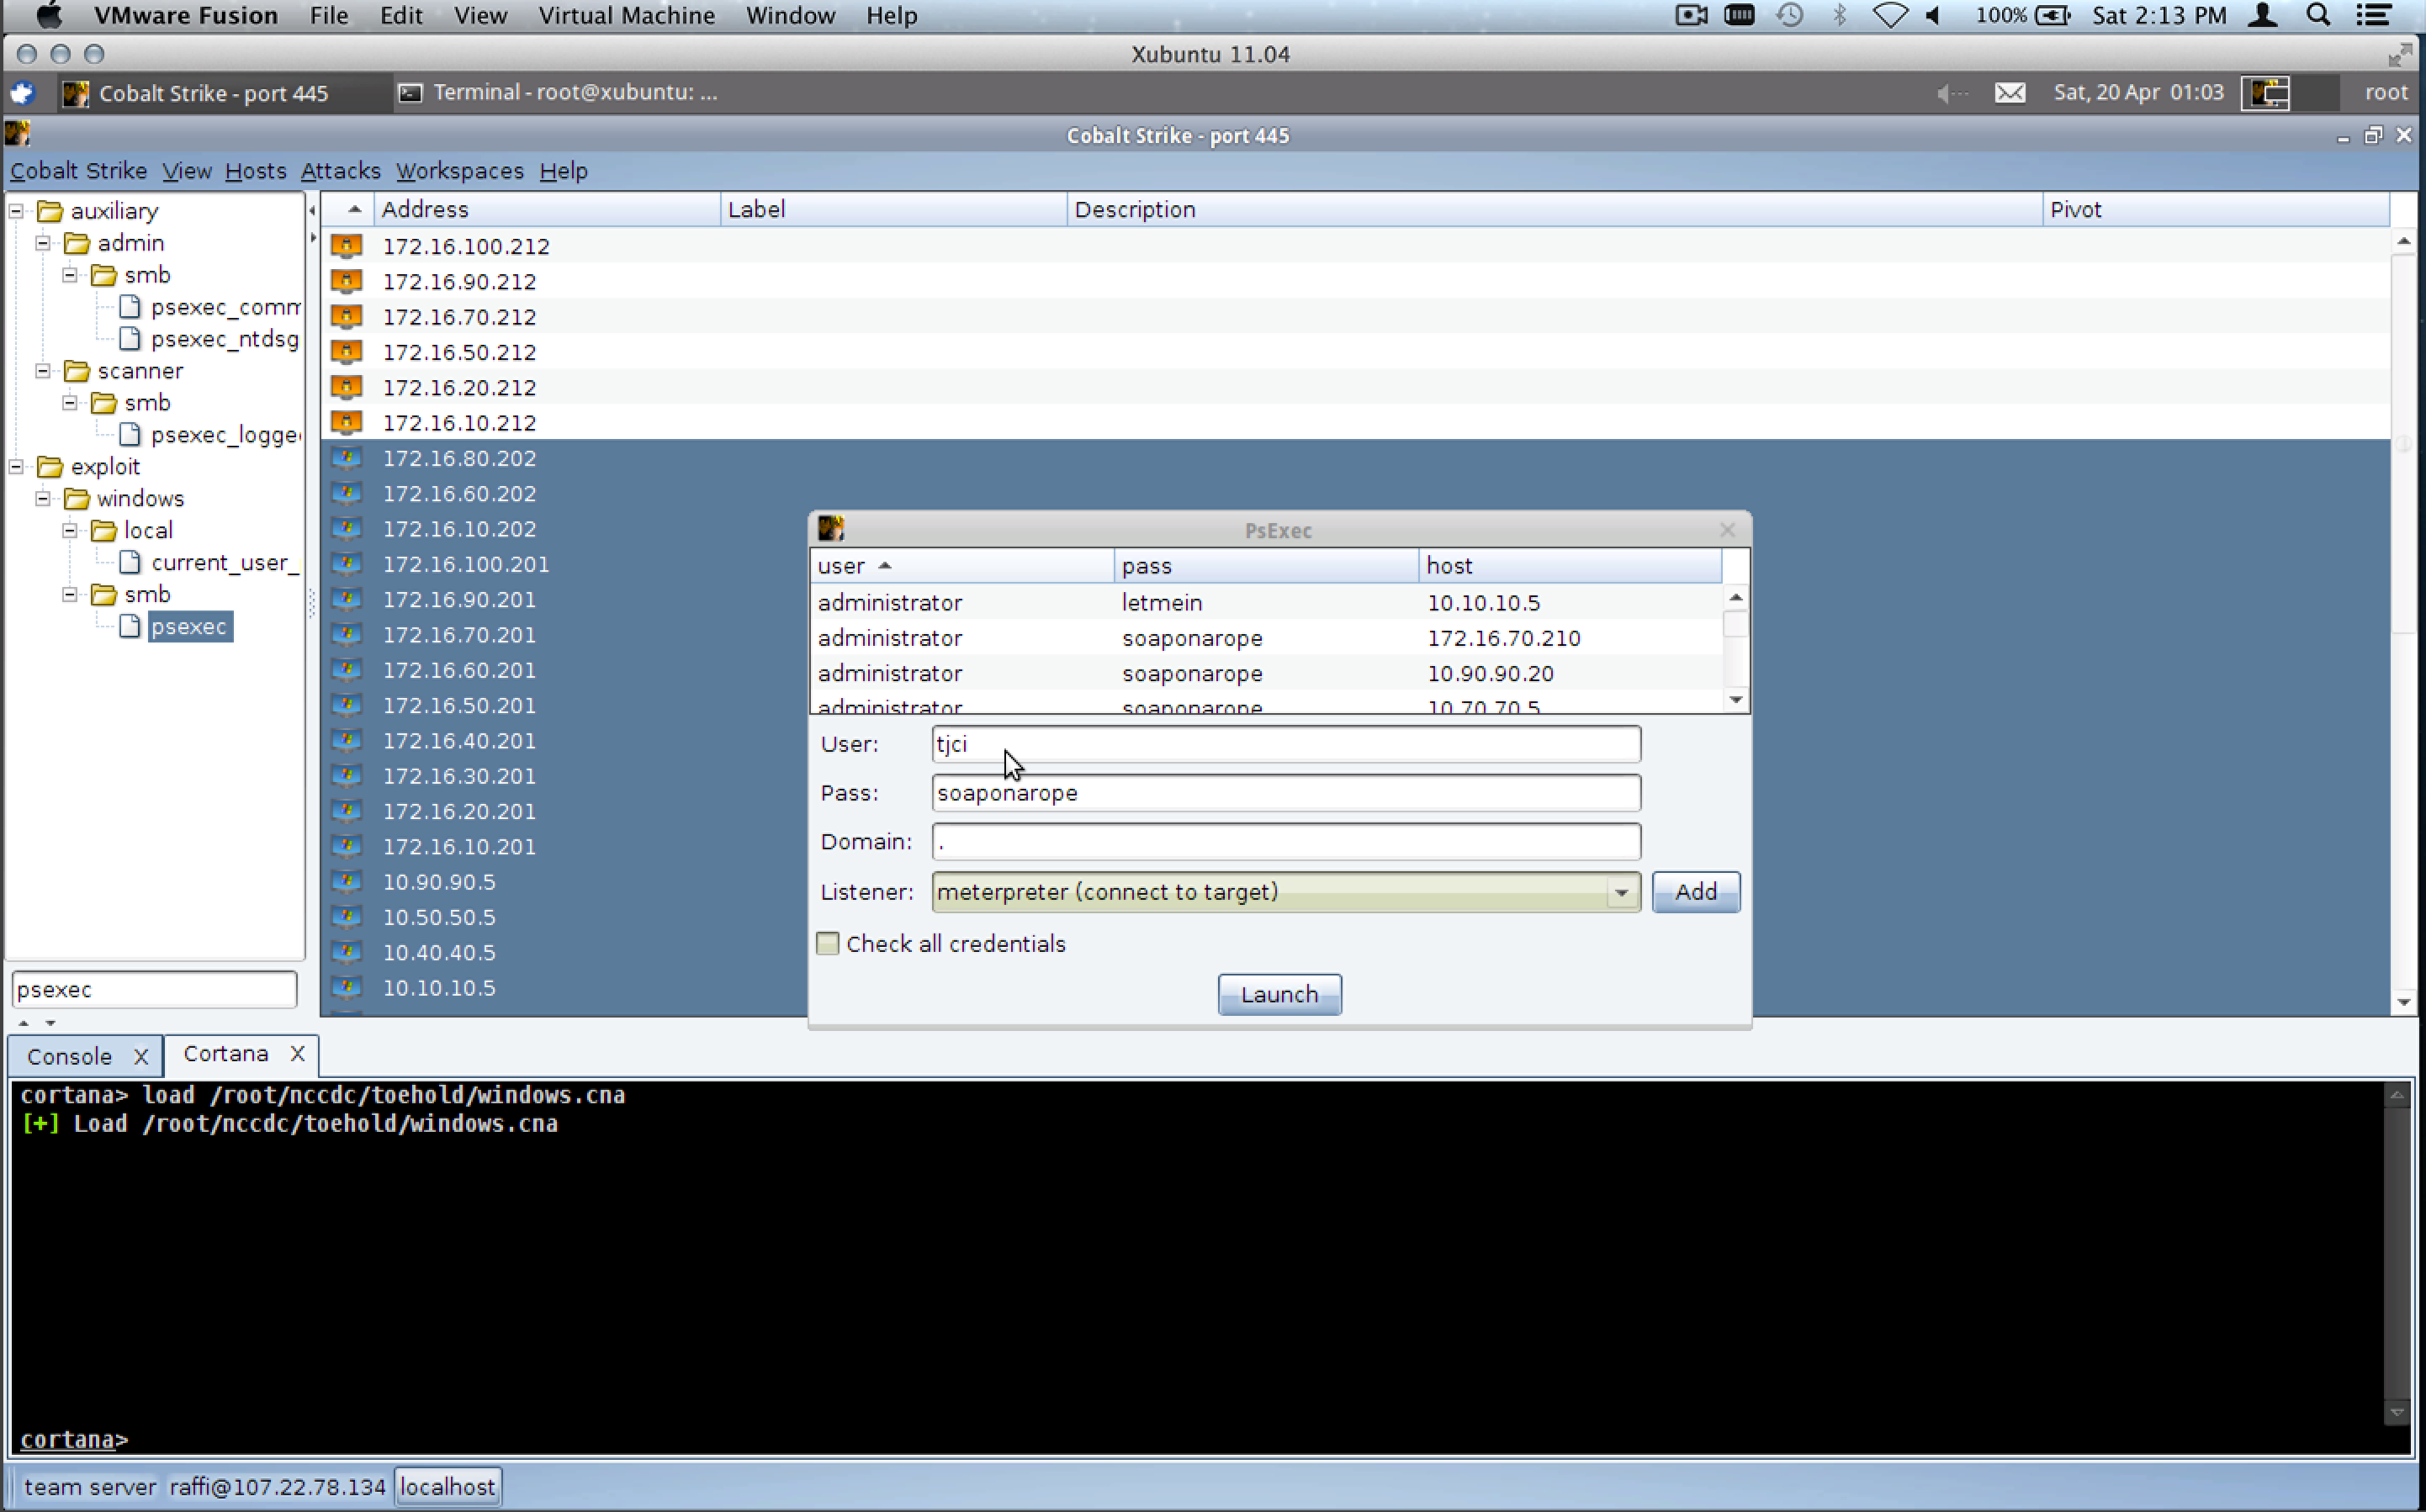Click the psexec_ntdsgrab module file icon
This screenshot has width=2426, height=1512.
[130, 339]
